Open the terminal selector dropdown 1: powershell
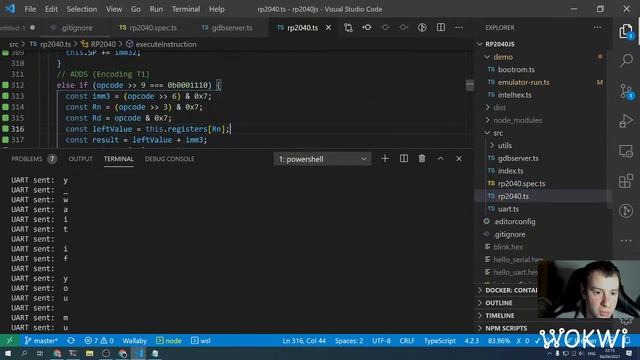 coord(322,159)
